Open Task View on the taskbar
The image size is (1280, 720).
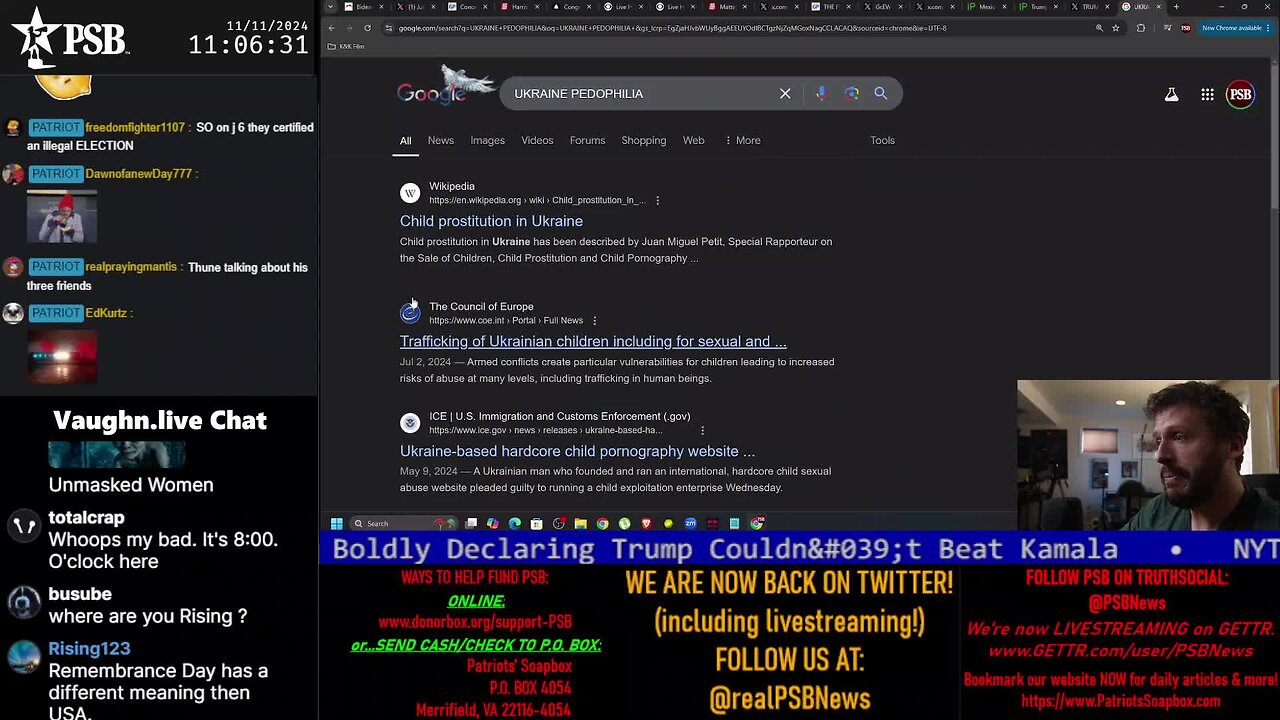(471, 523)
